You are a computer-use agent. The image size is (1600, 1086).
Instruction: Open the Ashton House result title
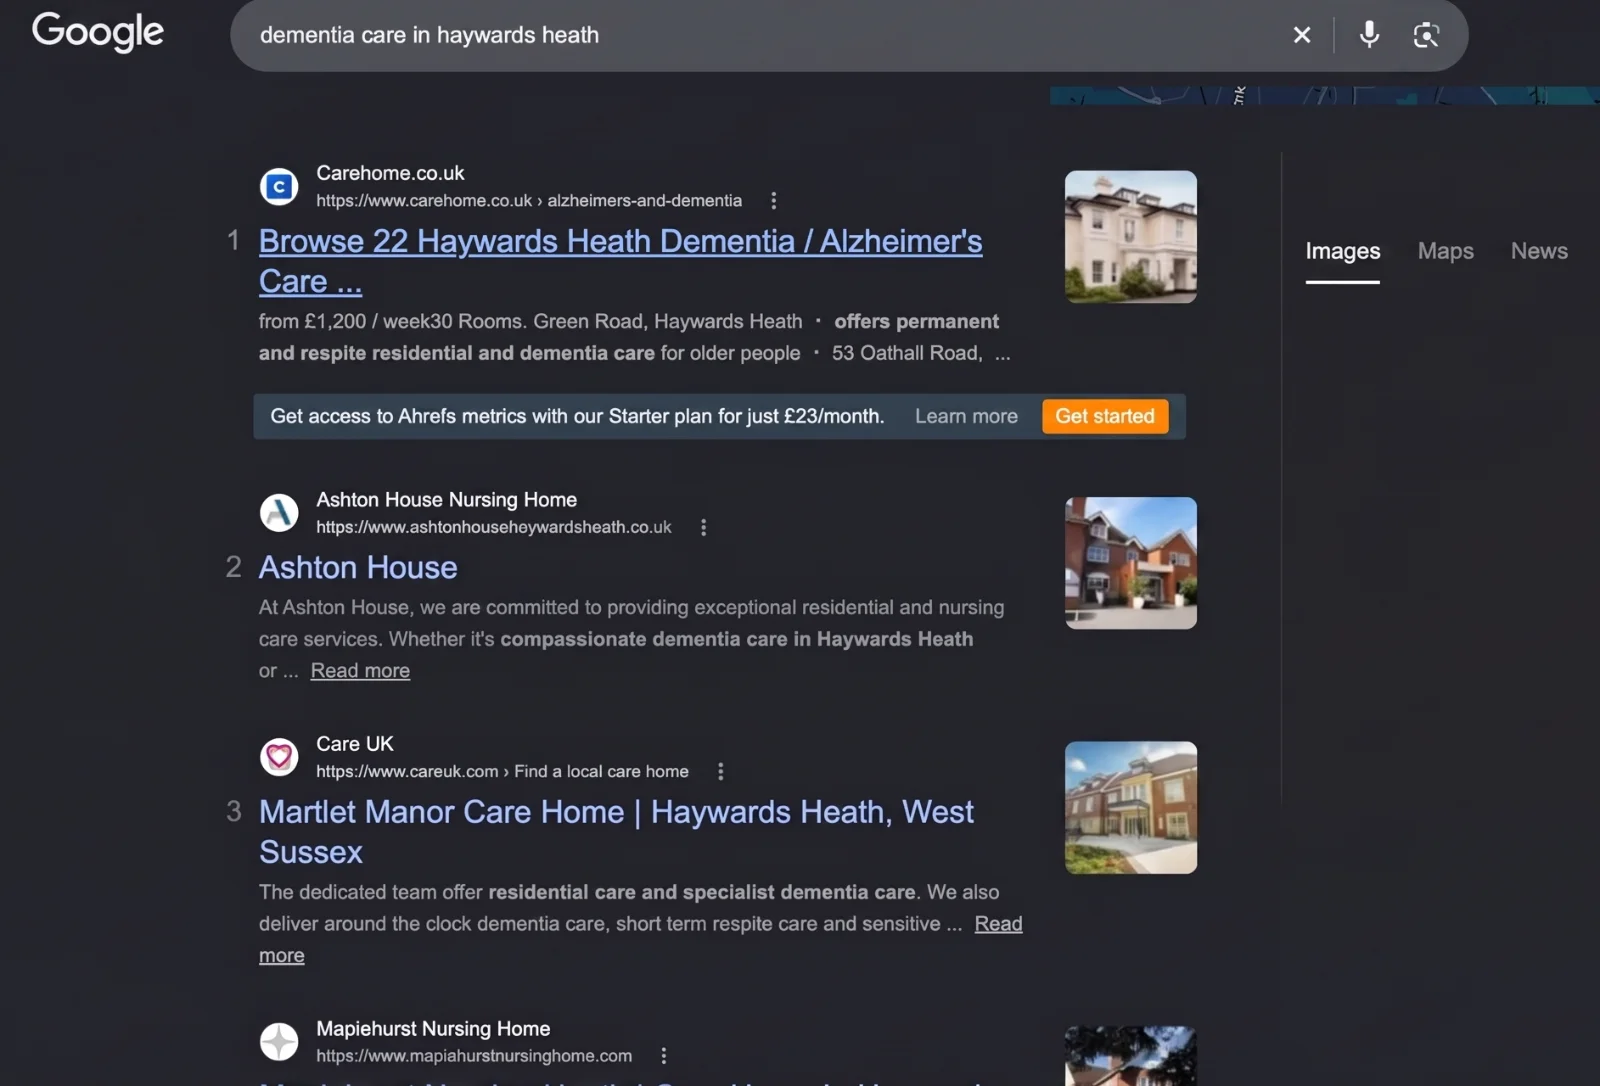358,567
